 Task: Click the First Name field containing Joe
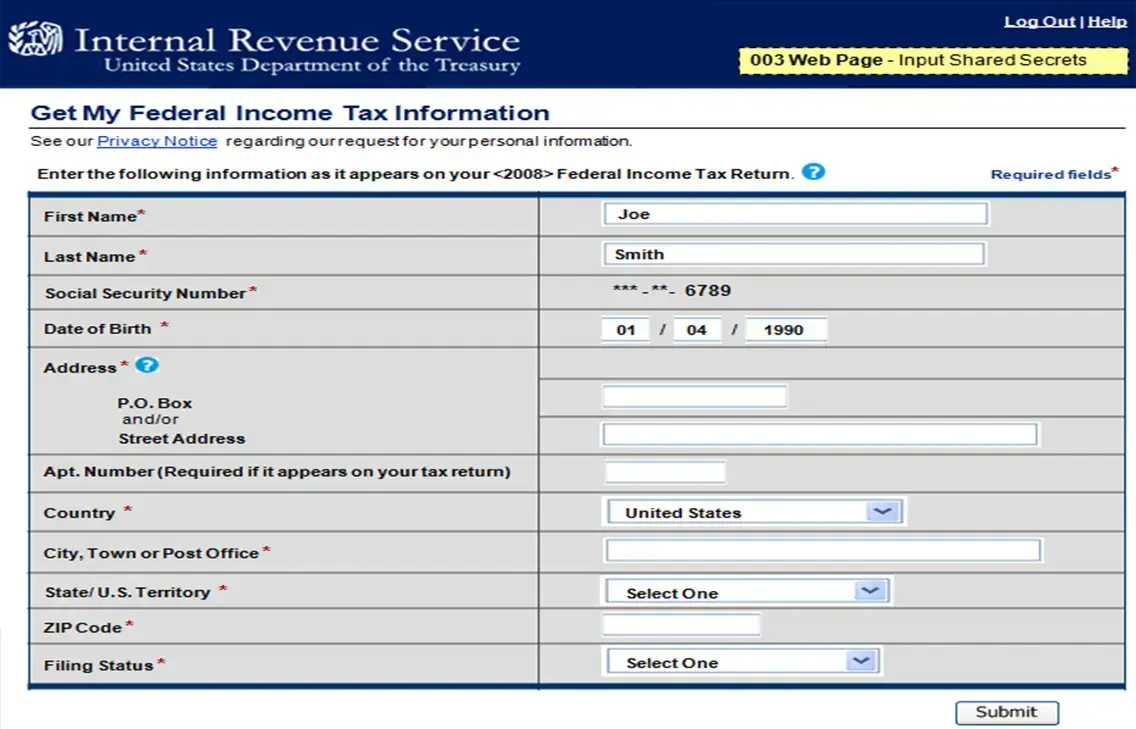[795, 214]
